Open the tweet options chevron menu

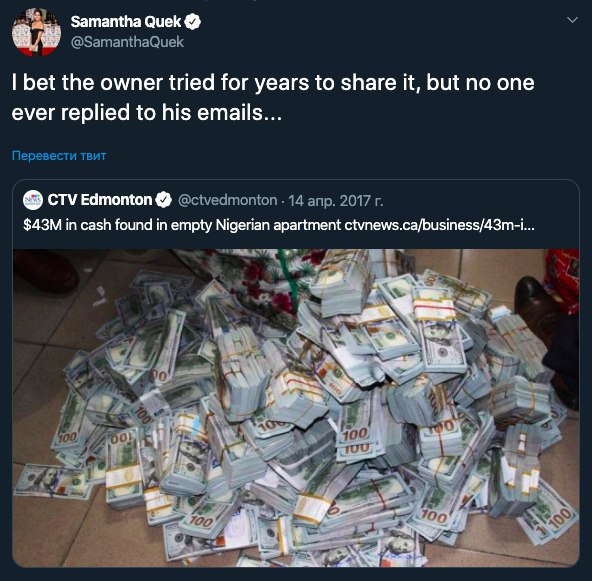(573, 20)
